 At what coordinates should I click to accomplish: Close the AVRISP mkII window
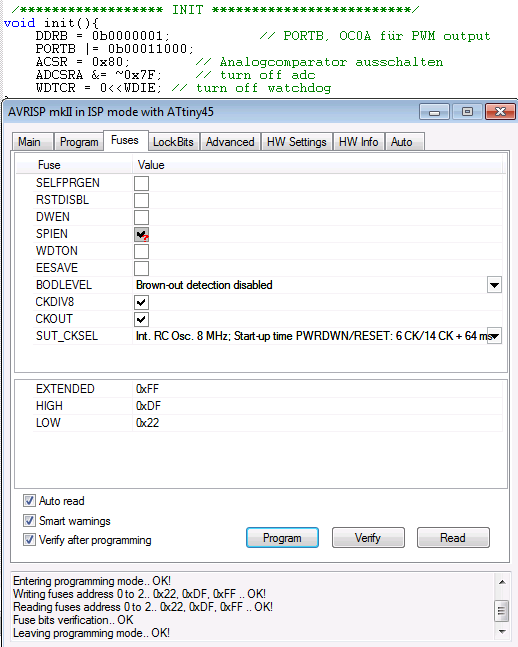pos(500,112)
